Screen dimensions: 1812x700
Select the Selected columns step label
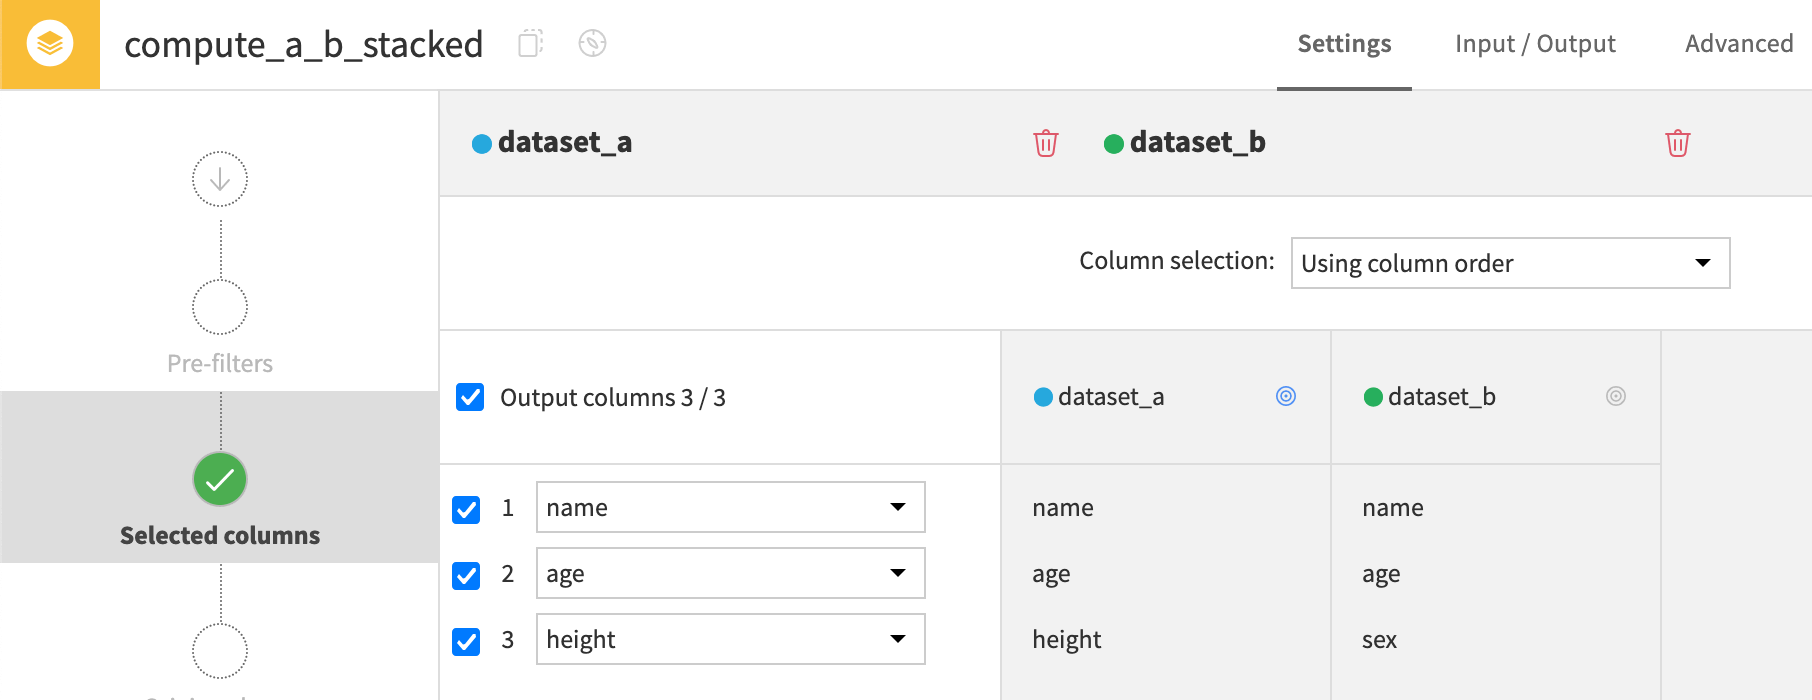[x=220, y=535]
